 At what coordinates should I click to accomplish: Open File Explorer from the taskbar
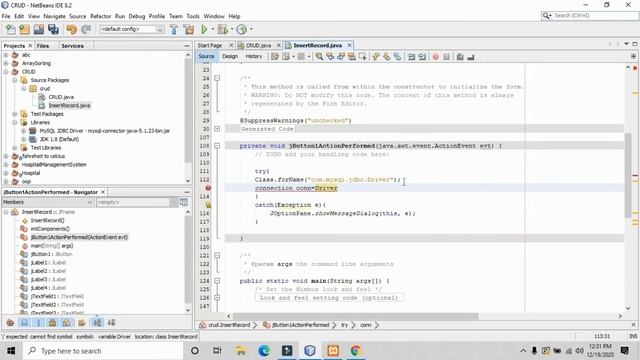point(241,351)
